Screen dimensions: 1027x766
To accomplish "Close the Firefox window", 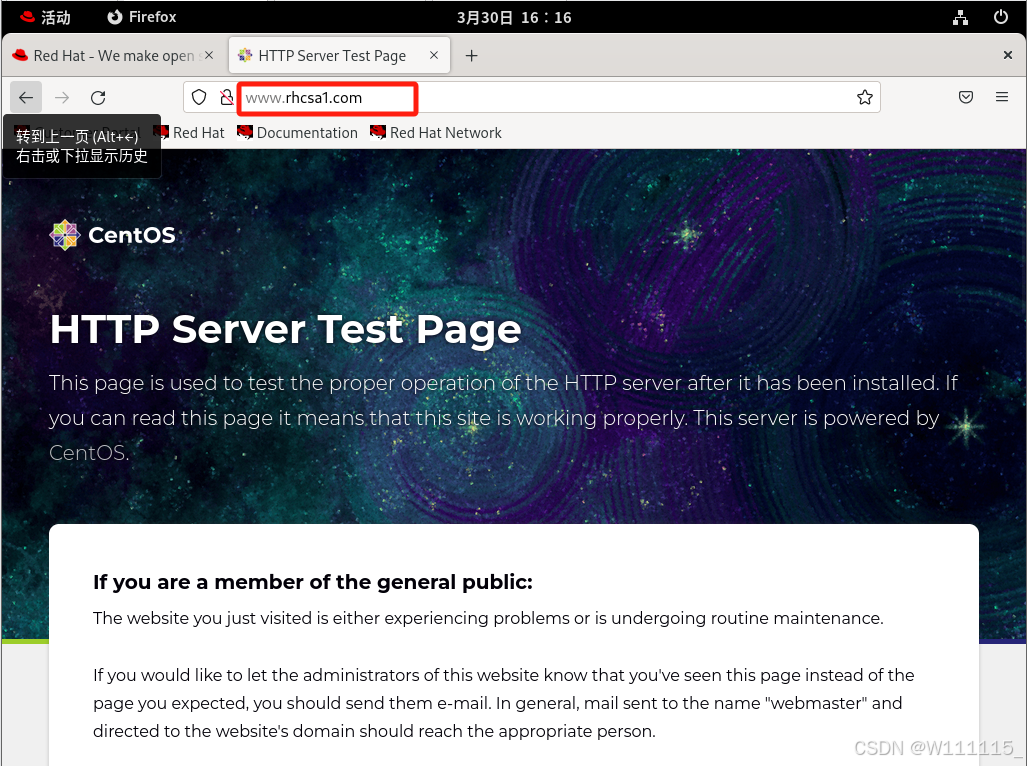I will 1007,56.
